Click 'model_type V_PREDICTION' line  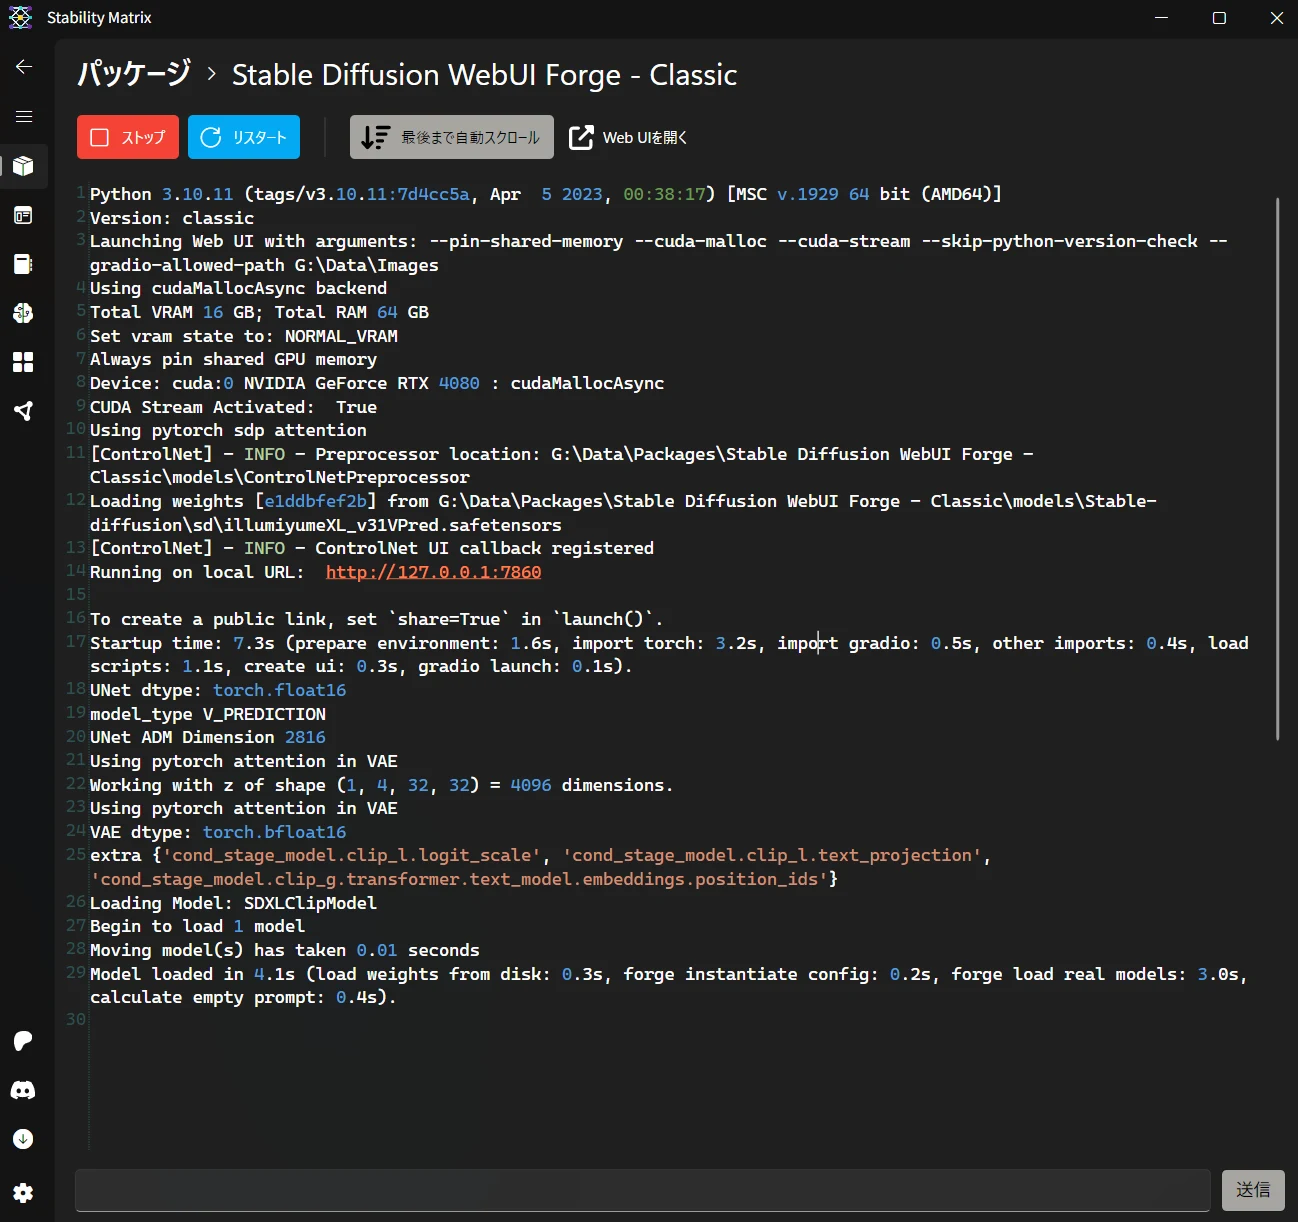[x=208, y=714]
